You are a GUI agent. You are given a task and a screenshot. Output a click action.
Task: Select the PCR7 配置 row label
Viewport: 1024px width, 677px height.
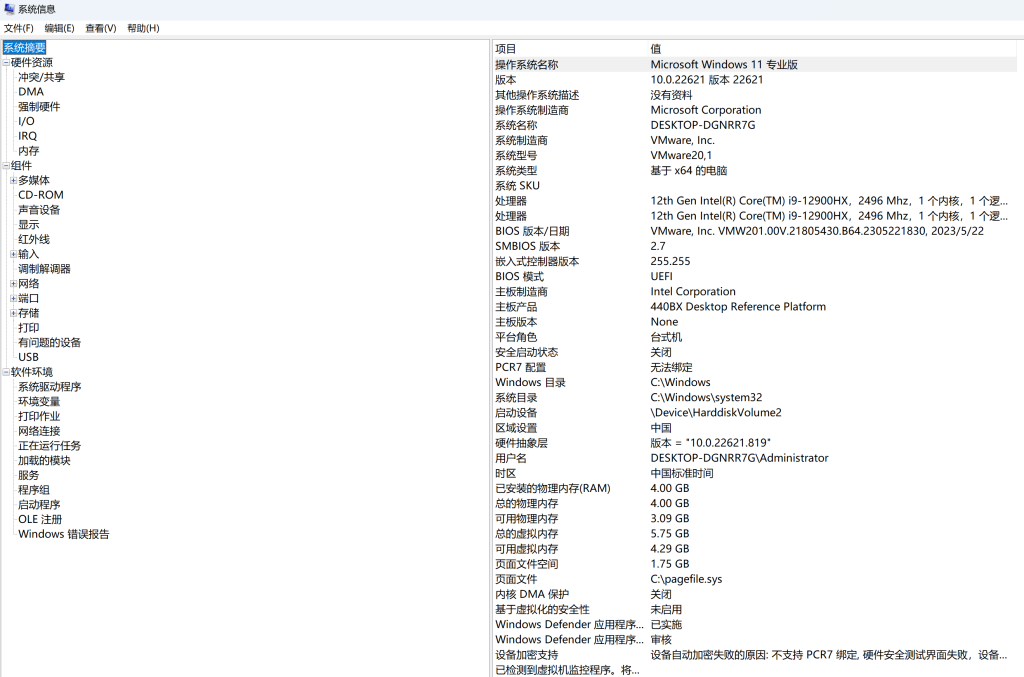point(520,368)
